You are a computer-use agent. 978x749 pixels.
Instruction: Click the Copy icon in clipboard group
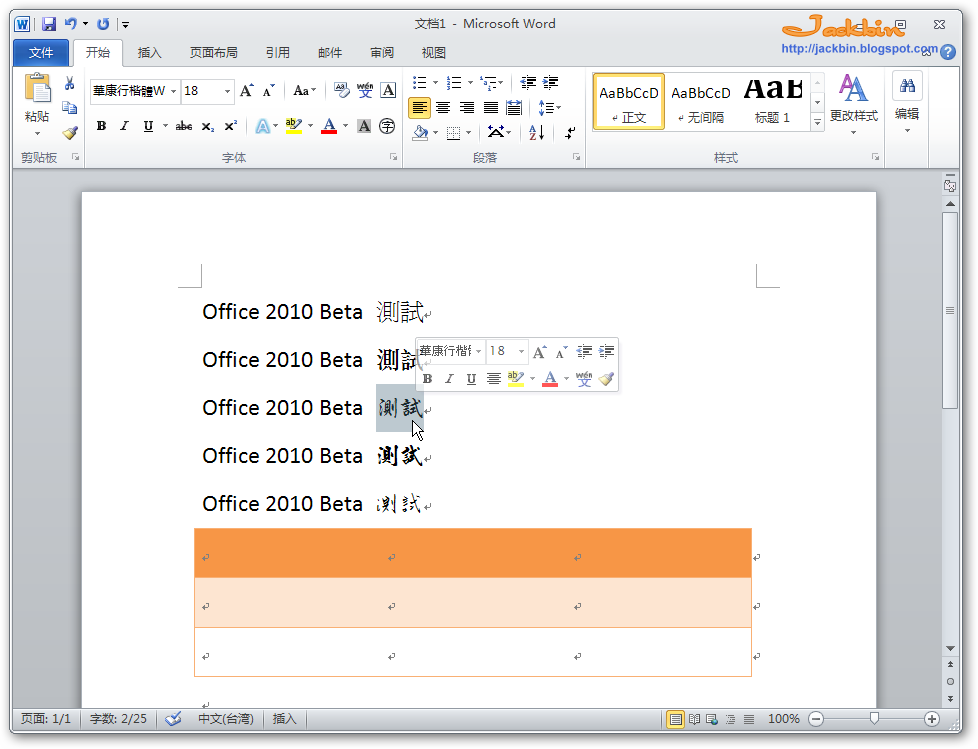[70, 108]
